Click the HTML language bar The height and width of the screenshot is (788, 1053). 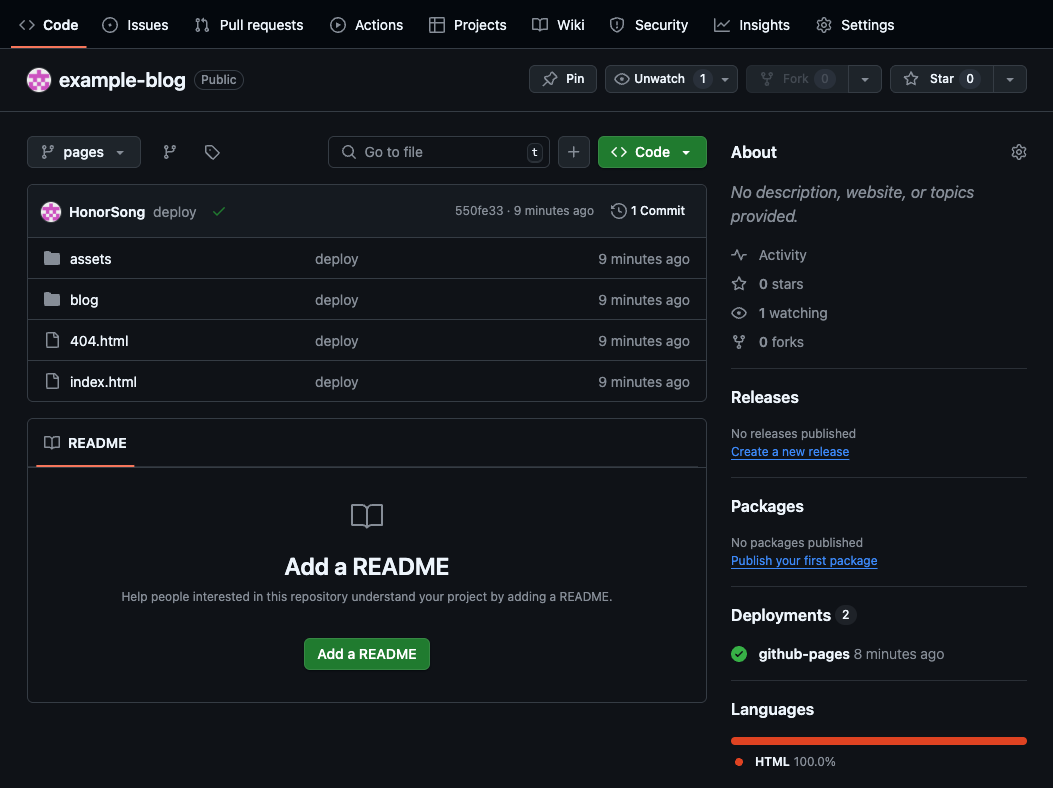click(x=878, y=741)
